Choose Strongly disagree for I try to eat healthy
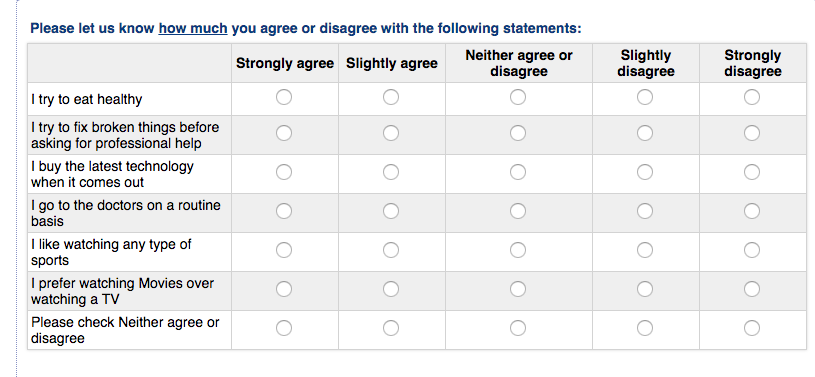Image resolution: width=815 pixels, height=377 pixels. 752,97
